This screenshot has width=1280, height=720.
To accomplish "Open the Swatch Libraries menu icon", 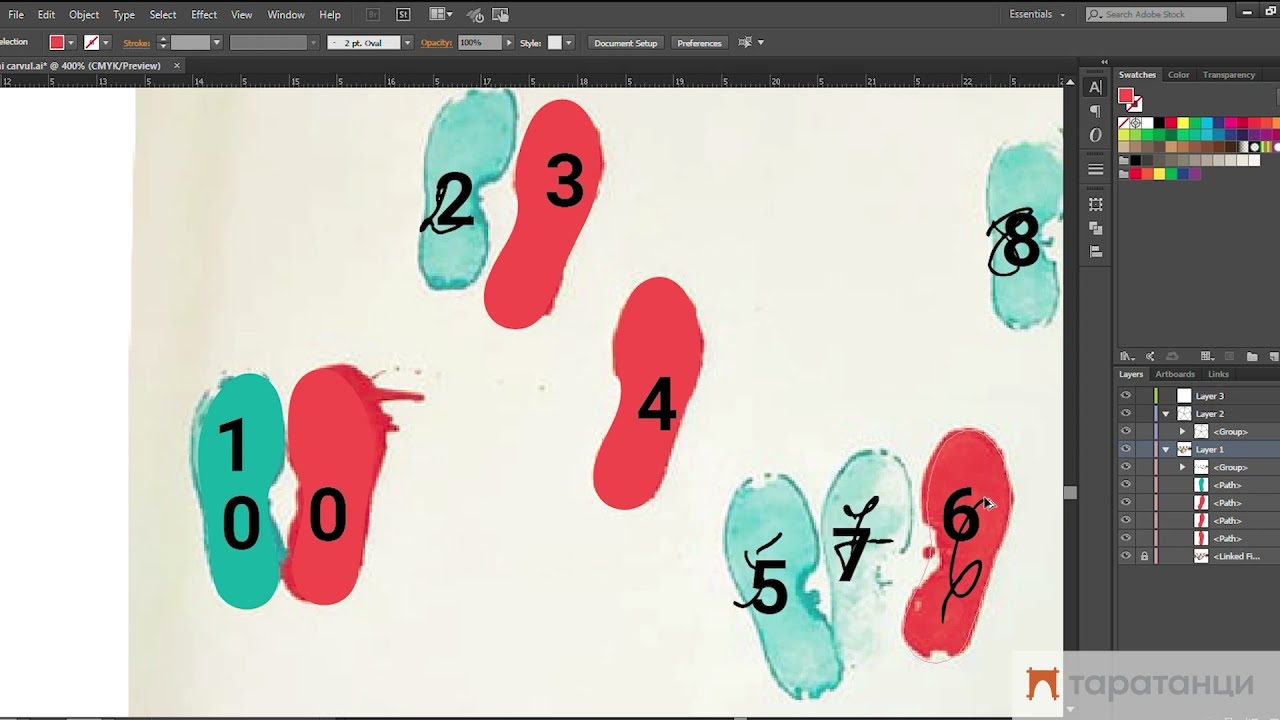I will [x=1127, y=356].
